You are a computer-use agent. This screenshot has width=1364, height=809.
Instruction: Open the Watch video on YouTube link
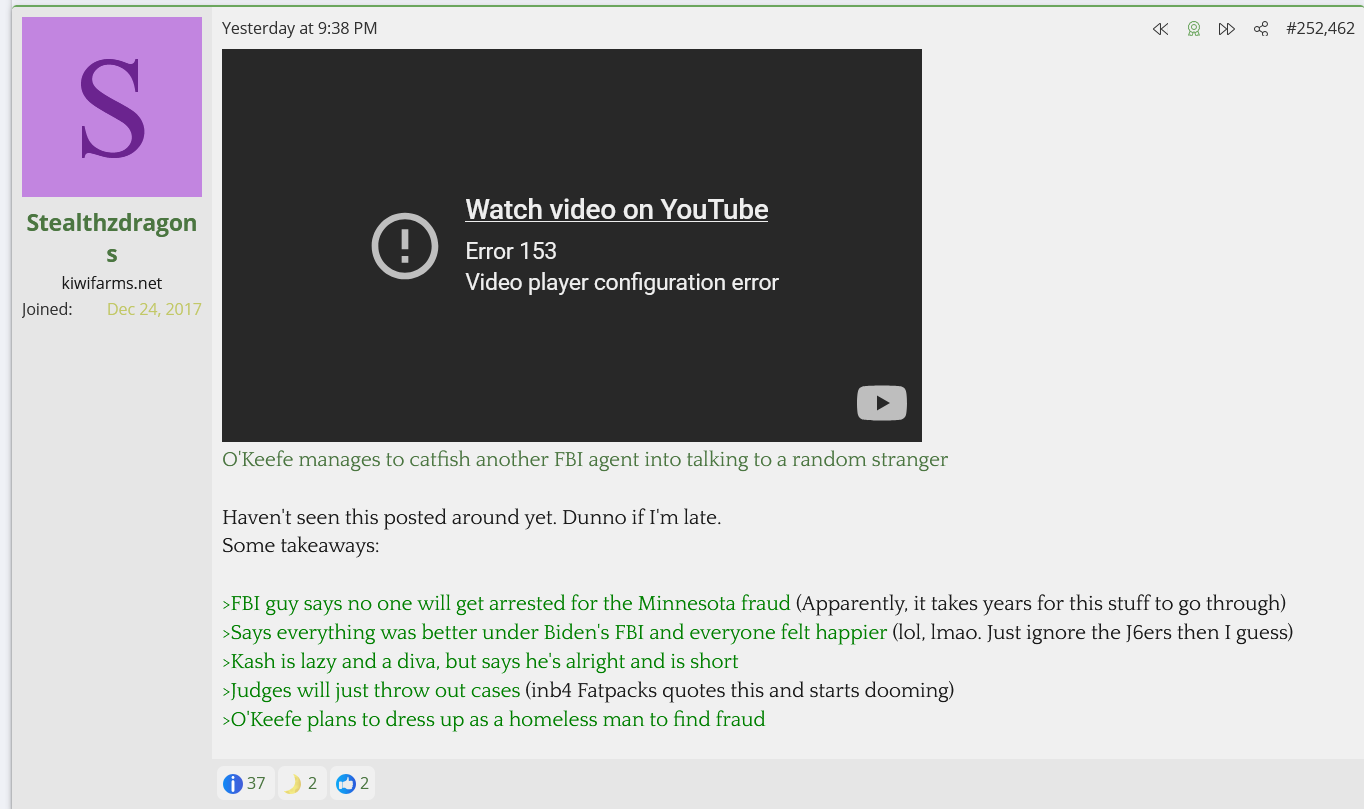pos(616,210)
